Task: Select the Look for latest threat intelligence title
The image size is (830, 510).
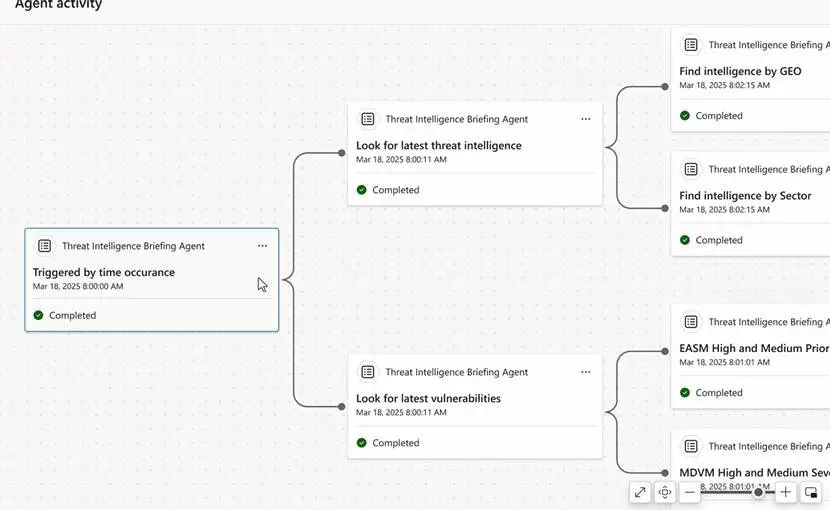Action: pyautogui.click(x=439, y=146)
